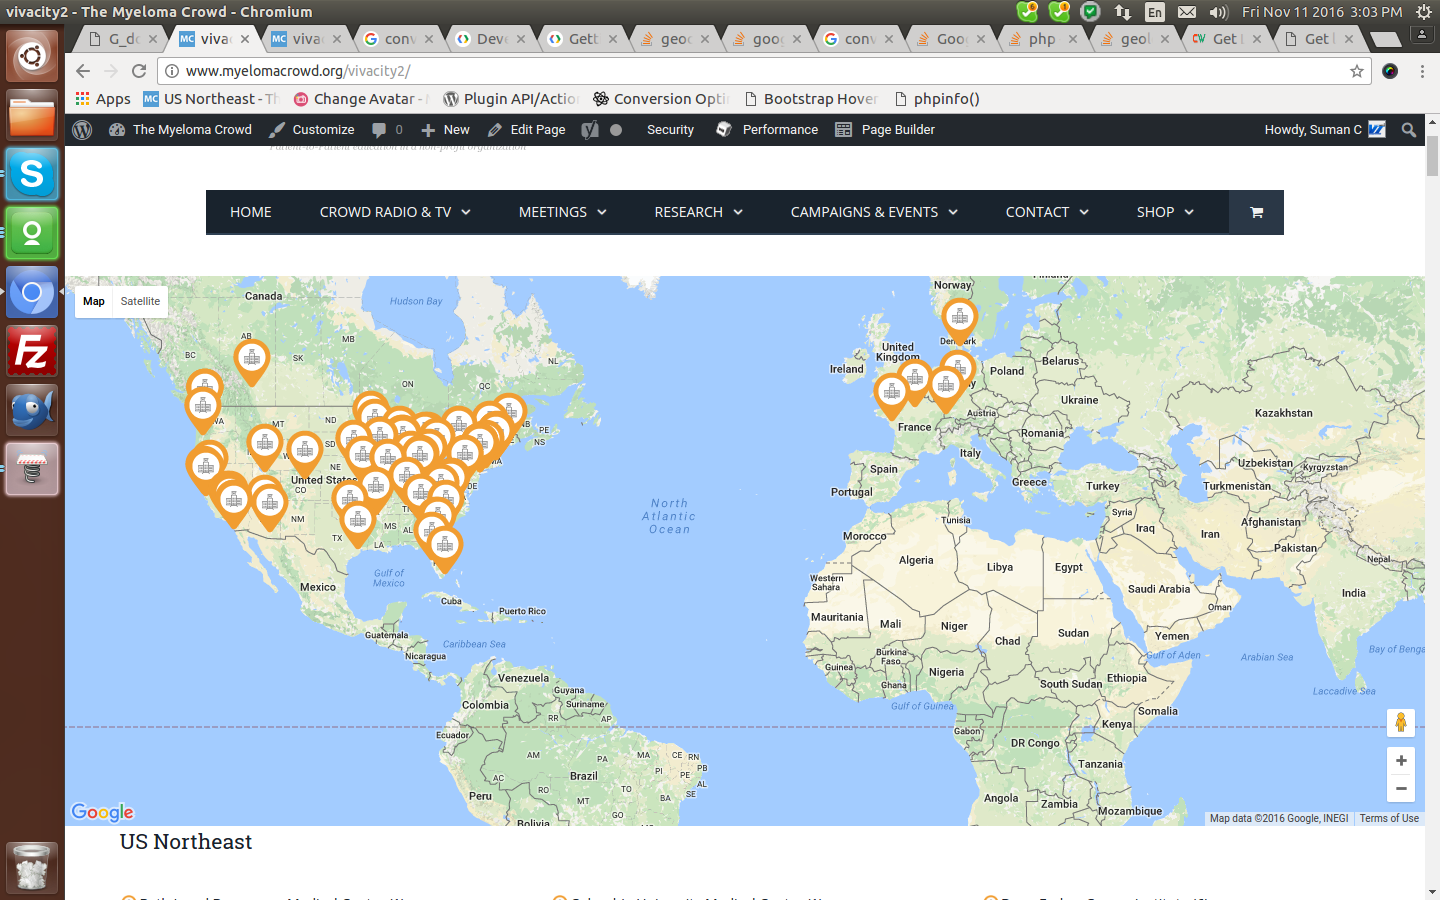1440x900 pixels.
Task: Click the map marker over Florida
Action: pos(444,548)
